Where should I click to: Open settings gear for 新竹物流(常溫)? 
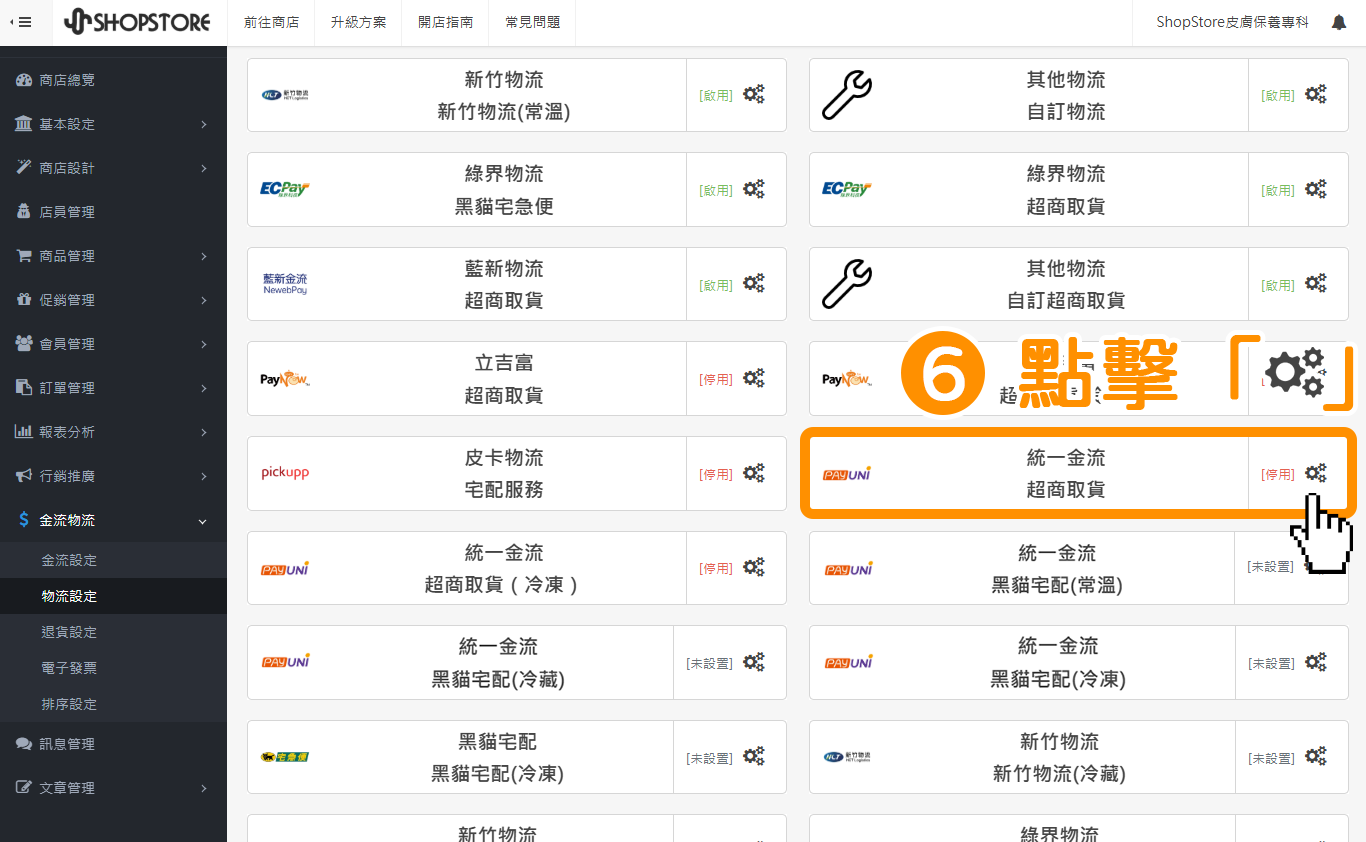(754, 95)
